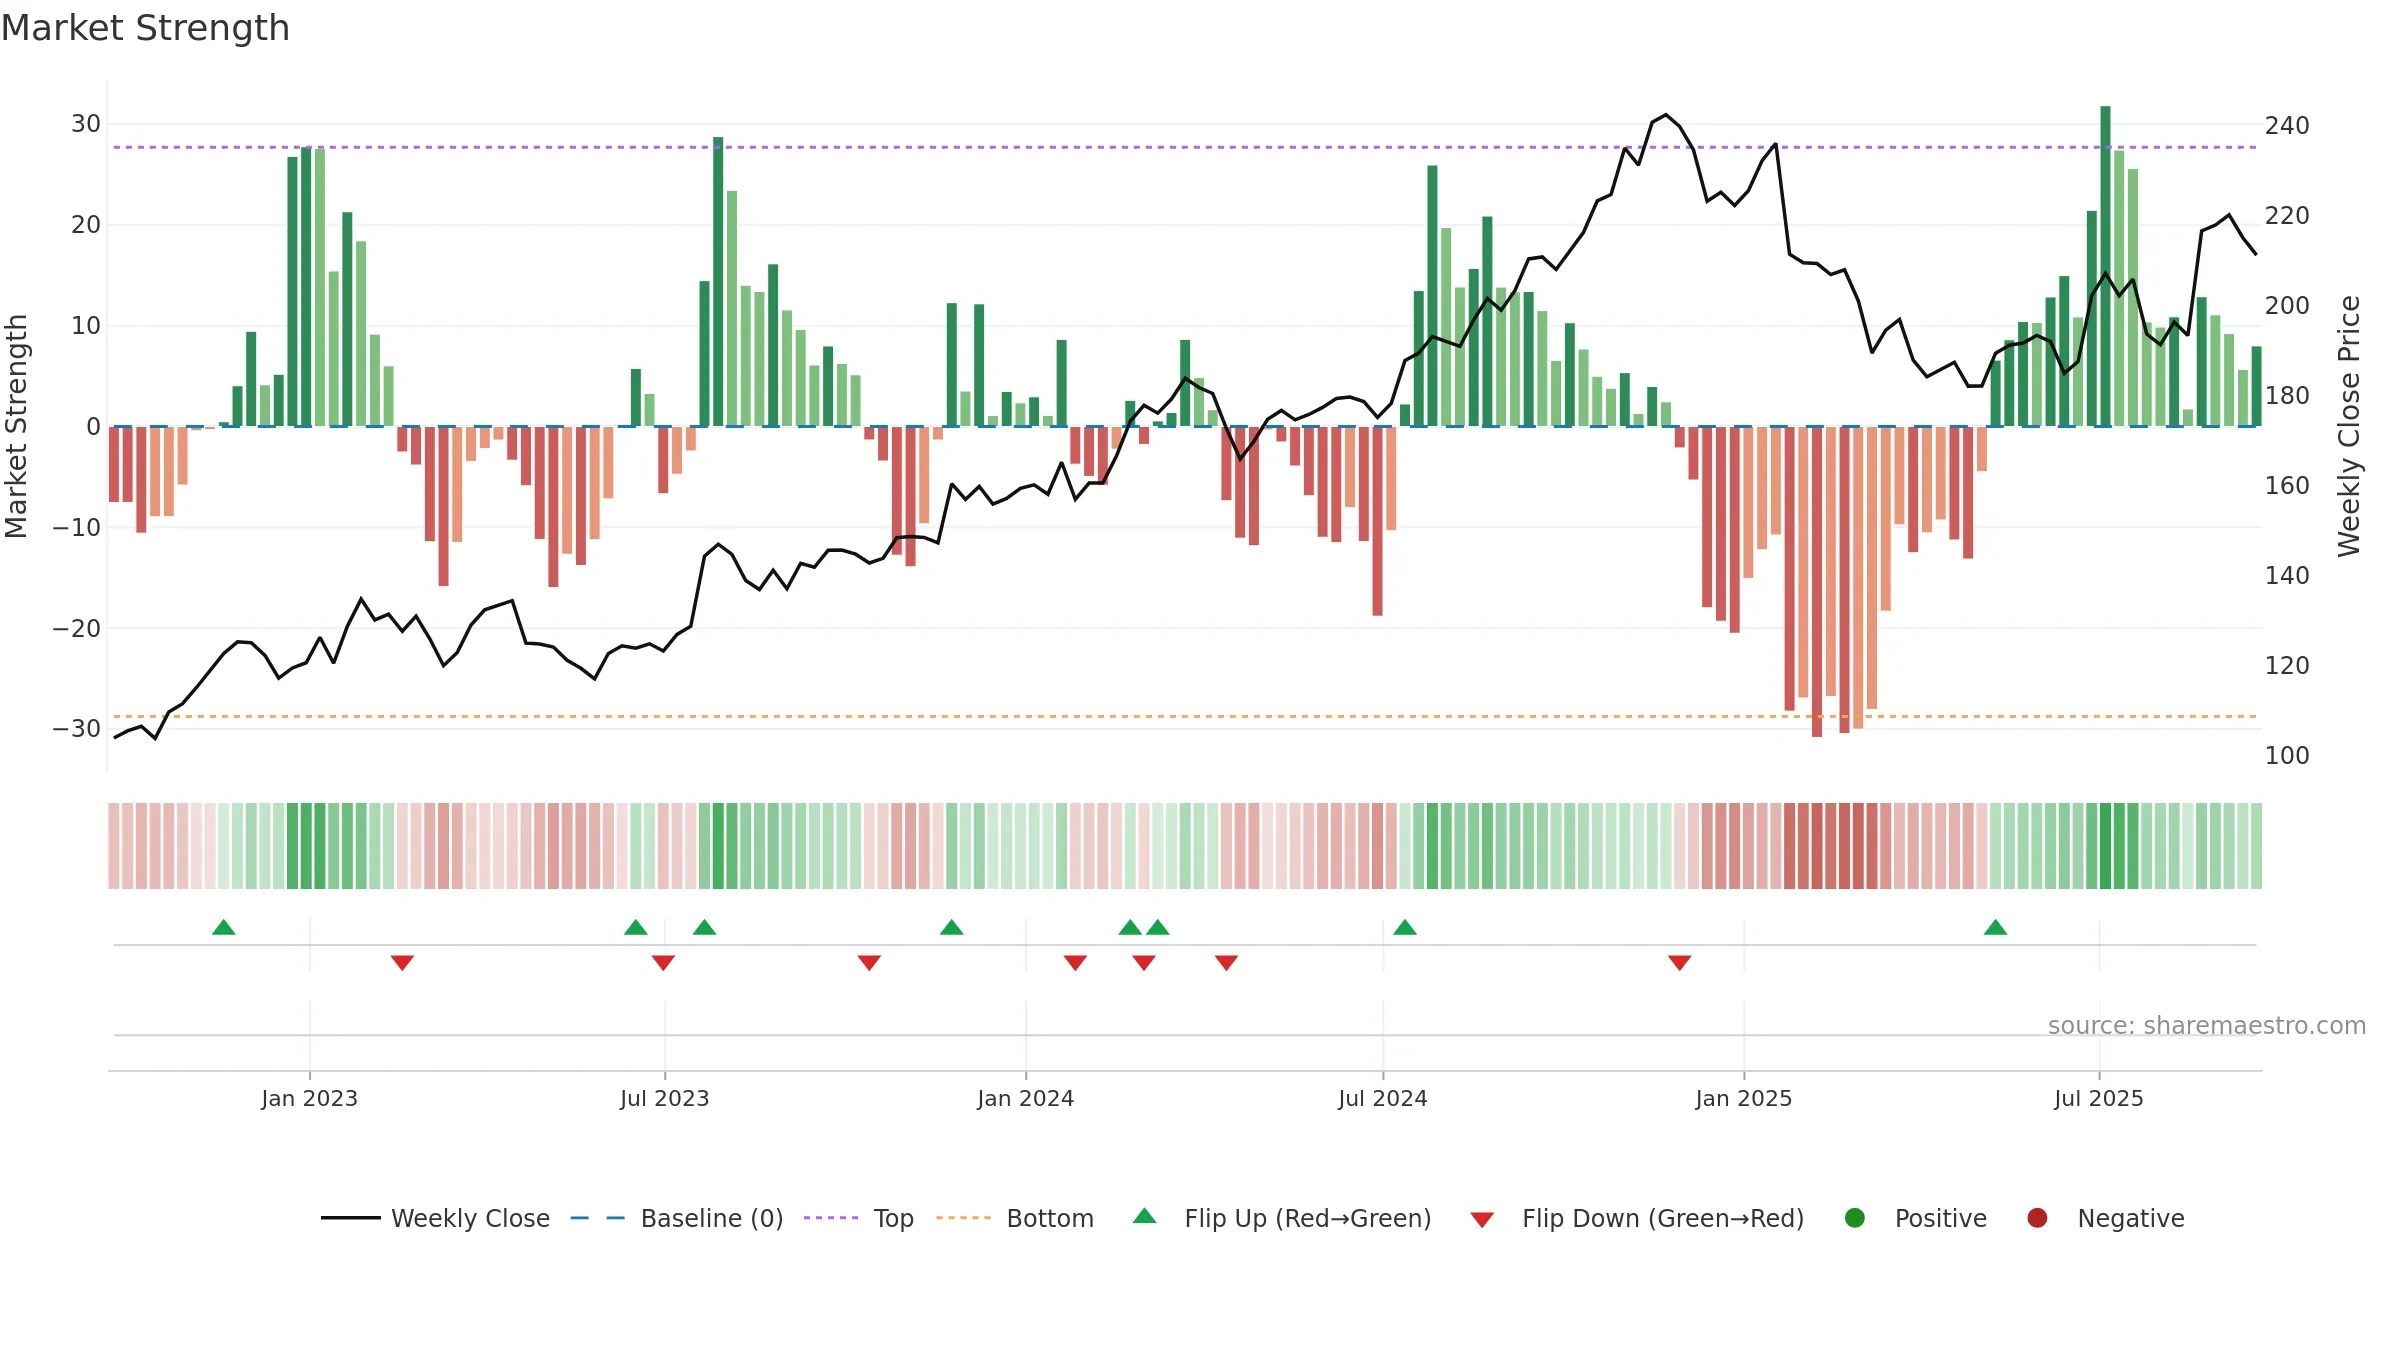This screenshot has width=2400, height=1350.
Task: Click the flip-down marker before Jan 2025
Action: click(x=1679, y=962)
